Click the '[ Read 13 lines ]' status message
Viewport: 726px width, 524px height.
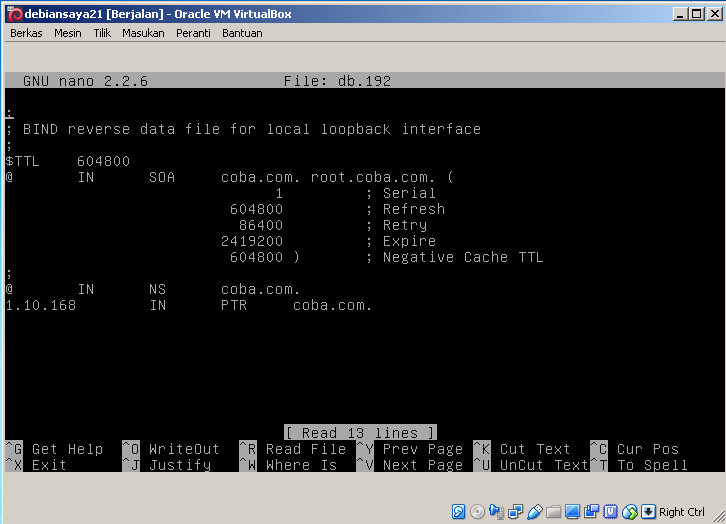(360, 433)
